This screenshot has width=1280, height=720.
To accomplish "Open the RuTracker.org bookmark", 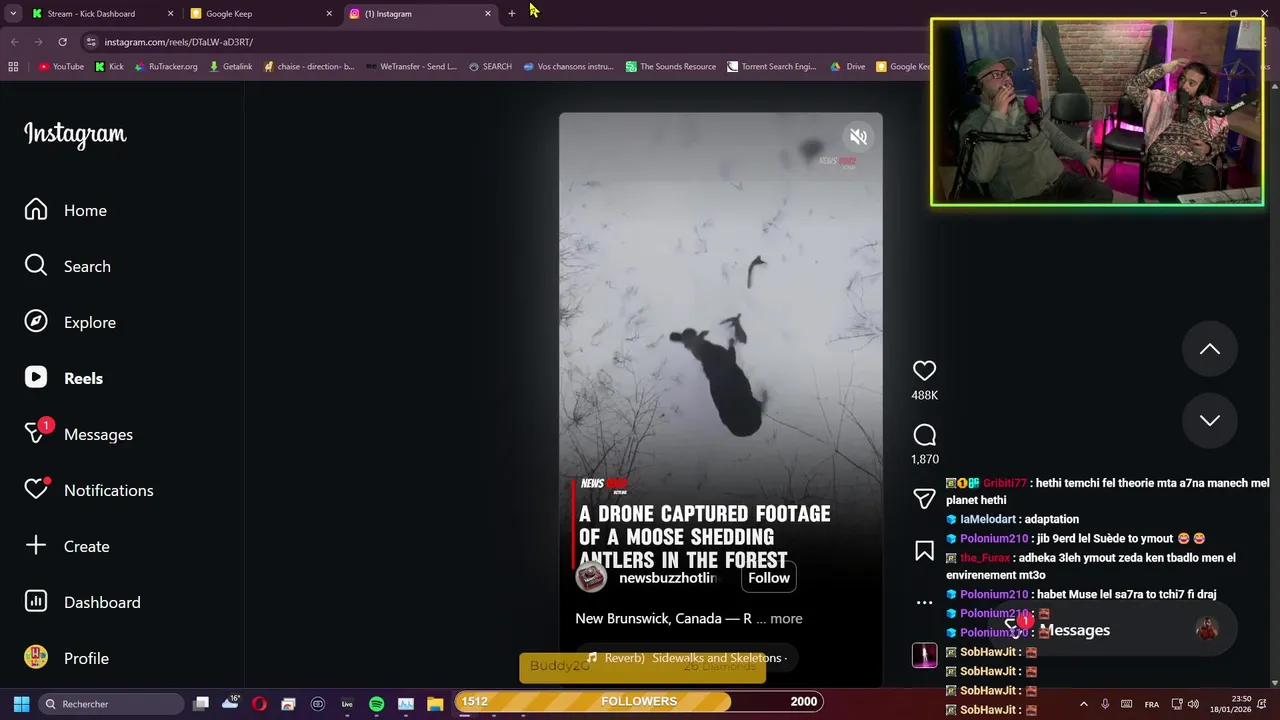I will pos(165,67).
